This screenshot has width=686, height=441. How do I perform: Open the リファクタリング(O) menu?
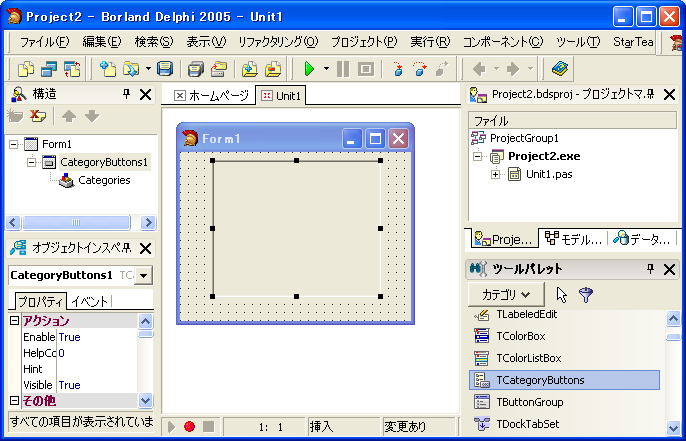[278, 42]
